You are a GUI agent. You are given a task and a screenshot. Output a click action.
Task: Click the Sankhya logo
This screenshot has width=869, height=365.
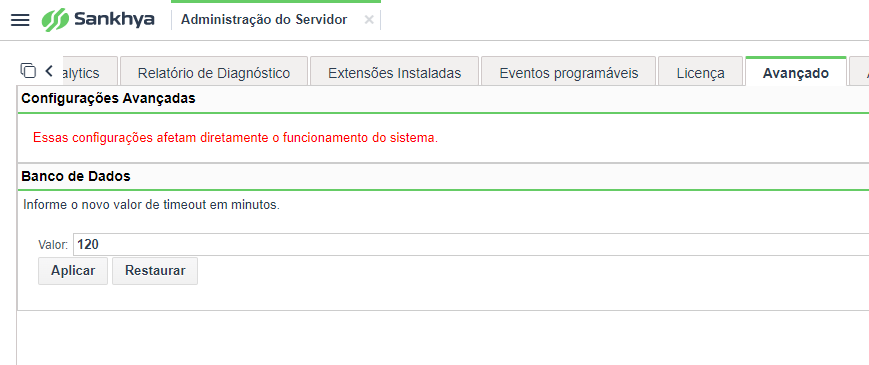pyautogui.click(x=98, y=20)
